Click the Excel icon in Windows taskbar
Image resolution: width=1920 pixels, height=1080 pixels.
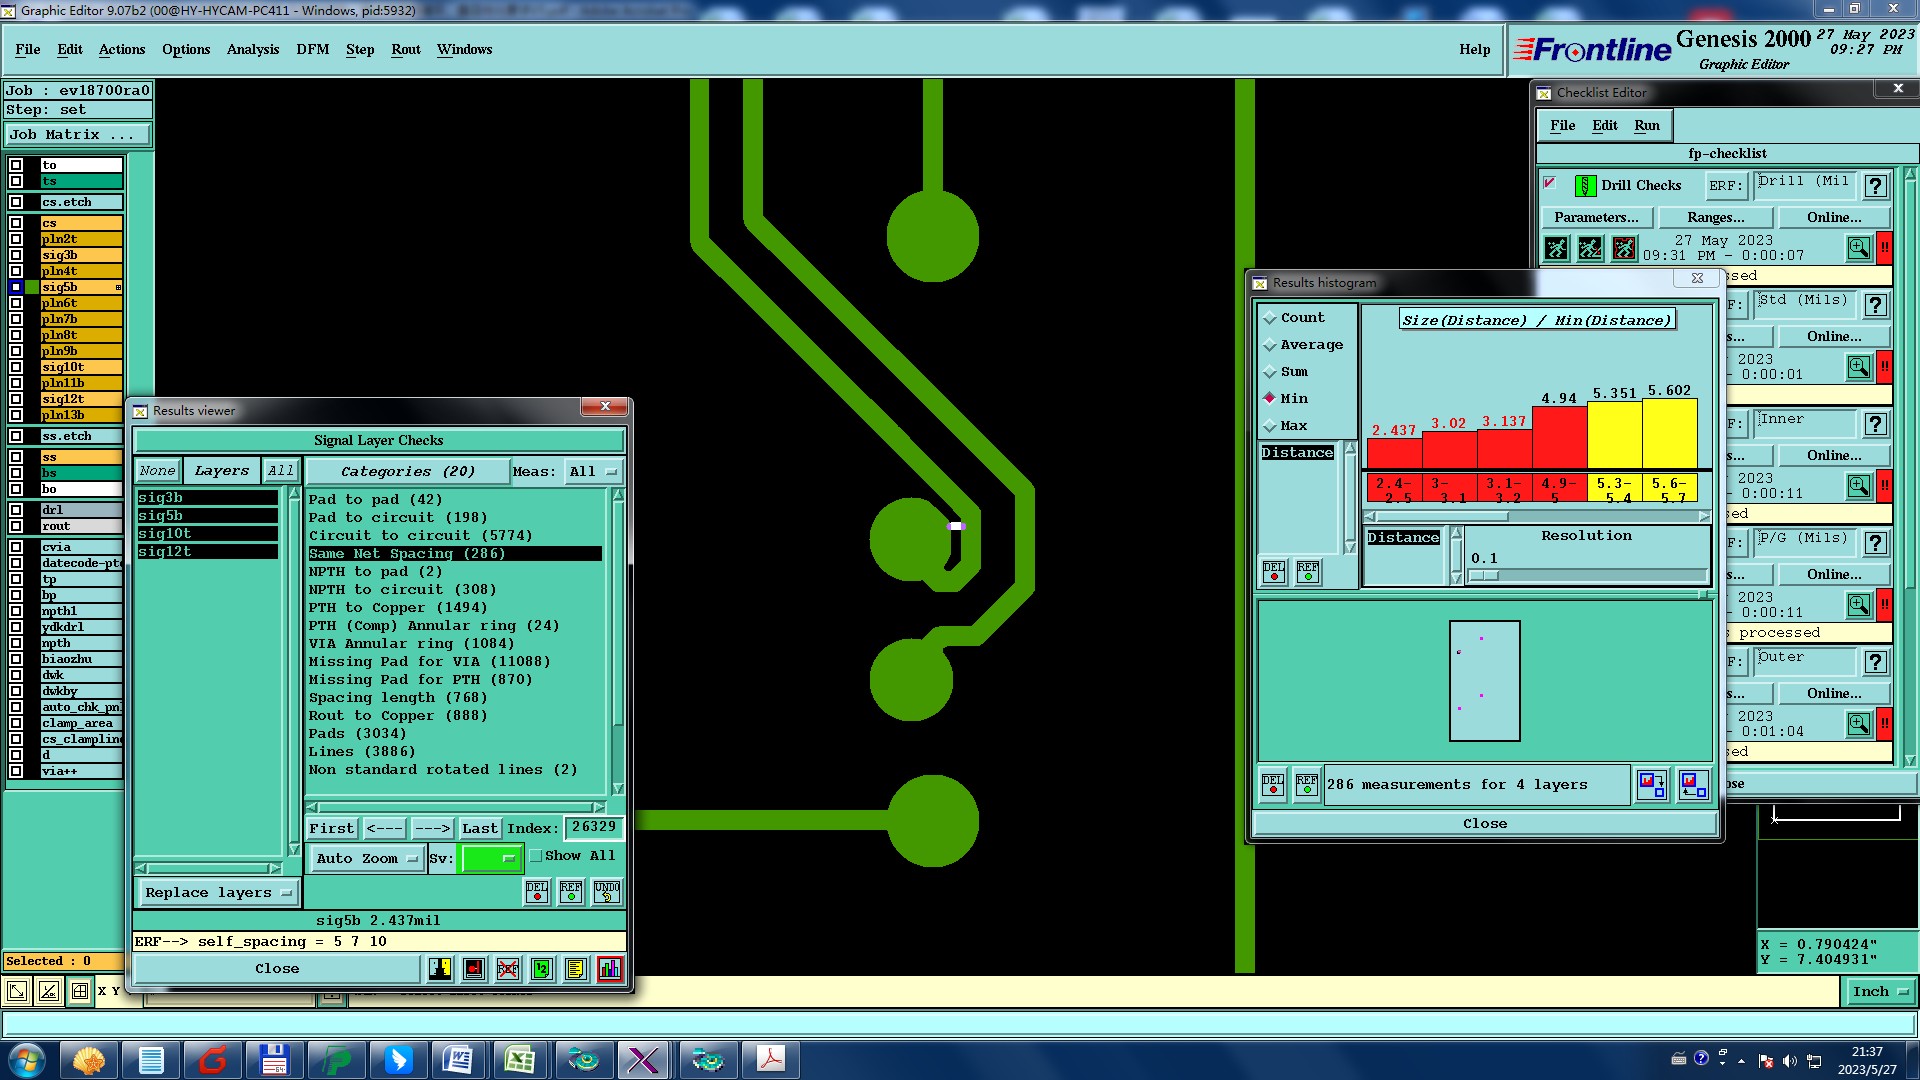tap(520, 1059)
